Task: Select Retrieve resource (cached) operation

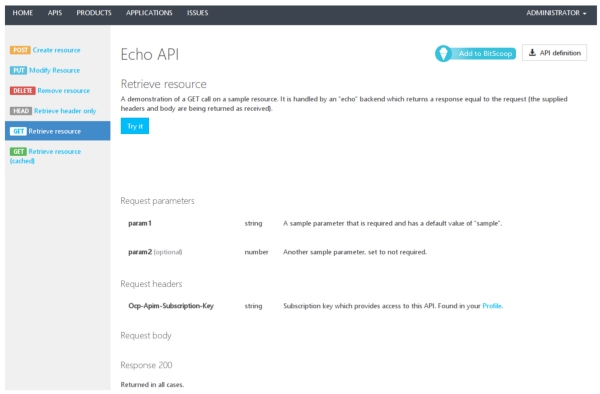Action: [46, 156]
